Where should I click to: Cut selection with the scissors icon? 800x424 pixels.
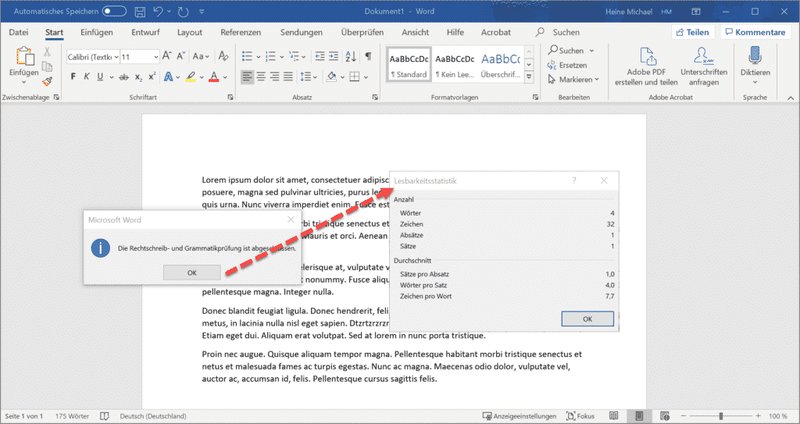coord(47,52)
